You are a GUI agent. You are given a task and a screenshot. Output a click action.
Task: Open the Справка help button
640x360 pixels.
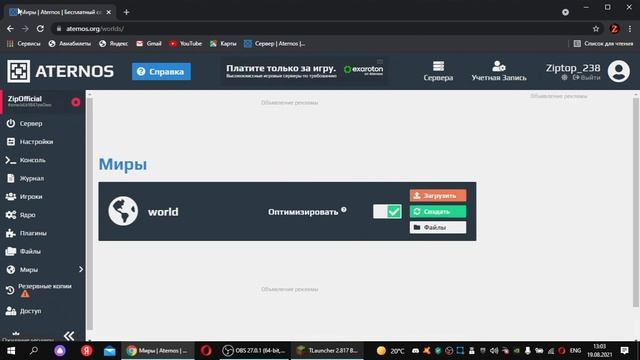[161, 71]
